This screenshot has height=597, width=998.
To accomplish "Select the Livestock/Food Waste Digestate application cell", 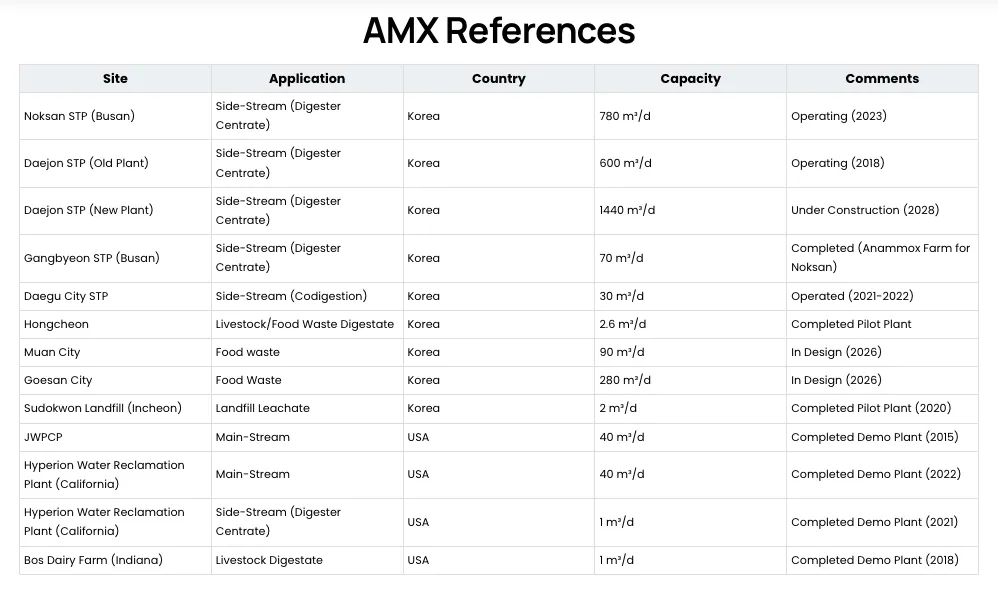I will 305,324.
